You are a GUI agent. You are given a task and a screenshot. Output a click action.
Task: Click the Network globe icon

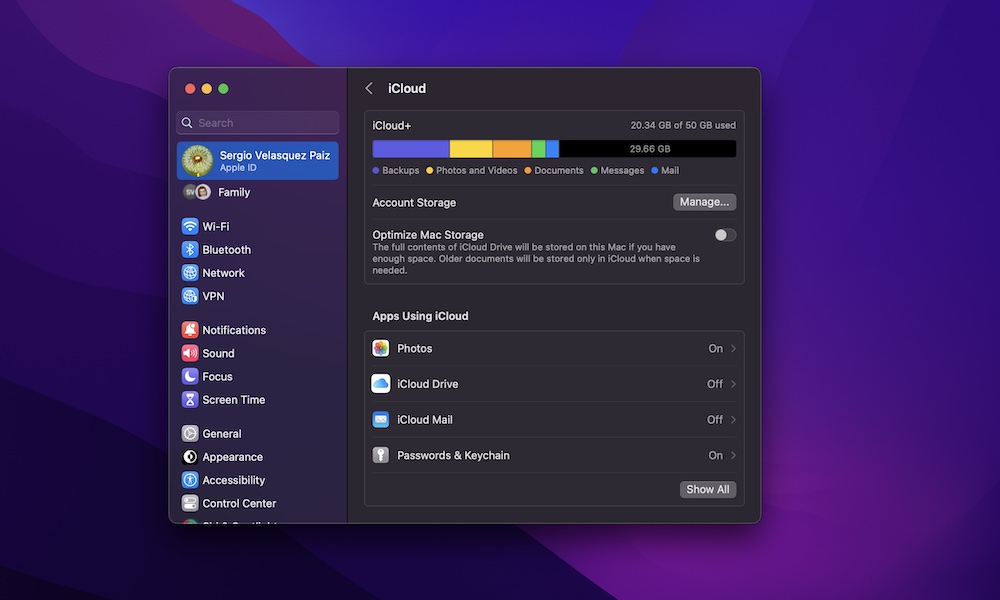tap(189, 273)
